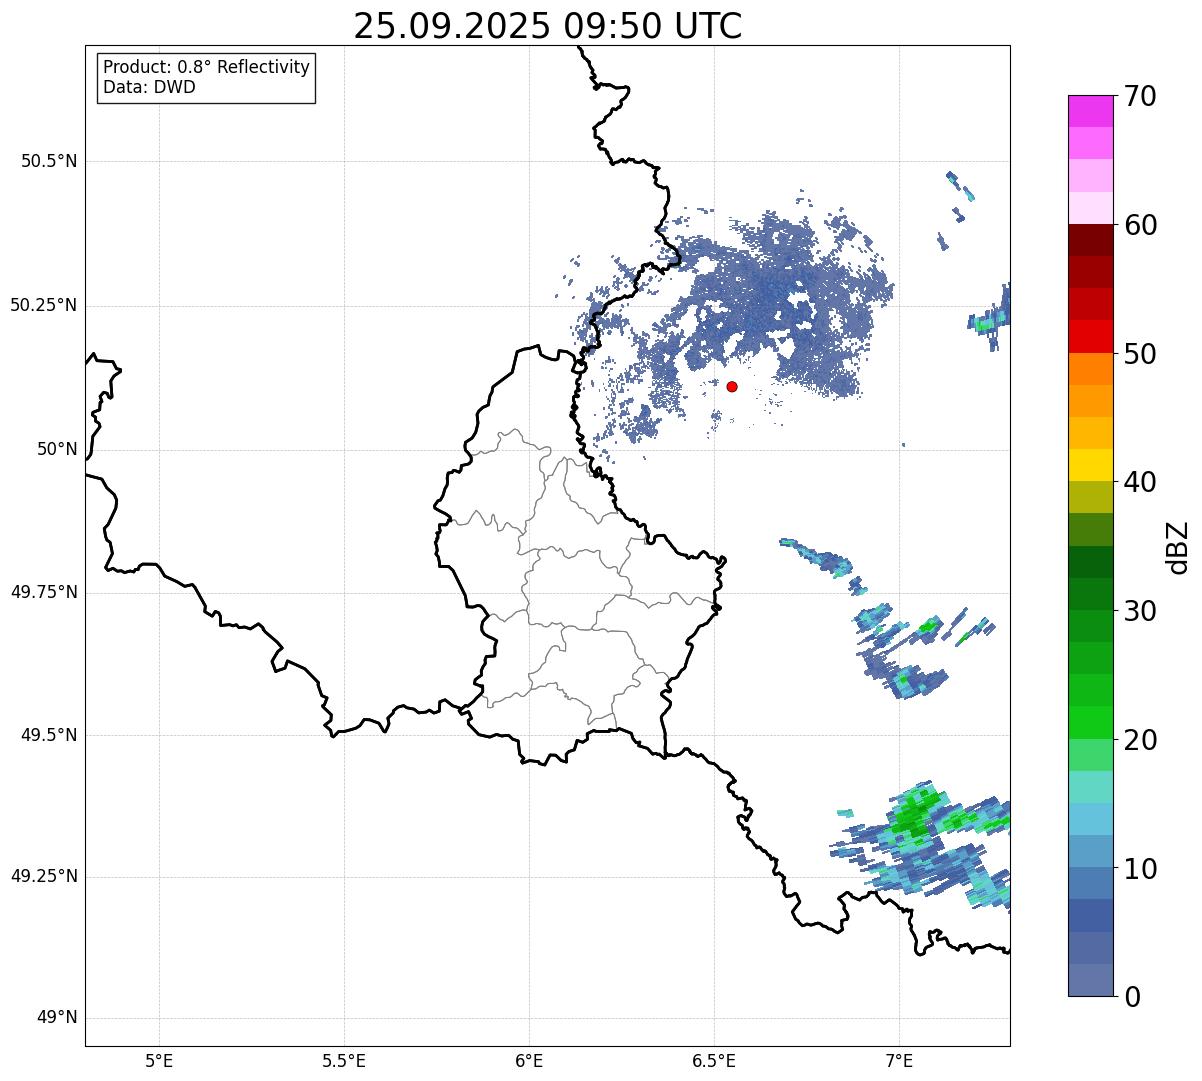Click the colorbar tick label 20
Screen dimensions: 1202x1081
[1140, 740]
